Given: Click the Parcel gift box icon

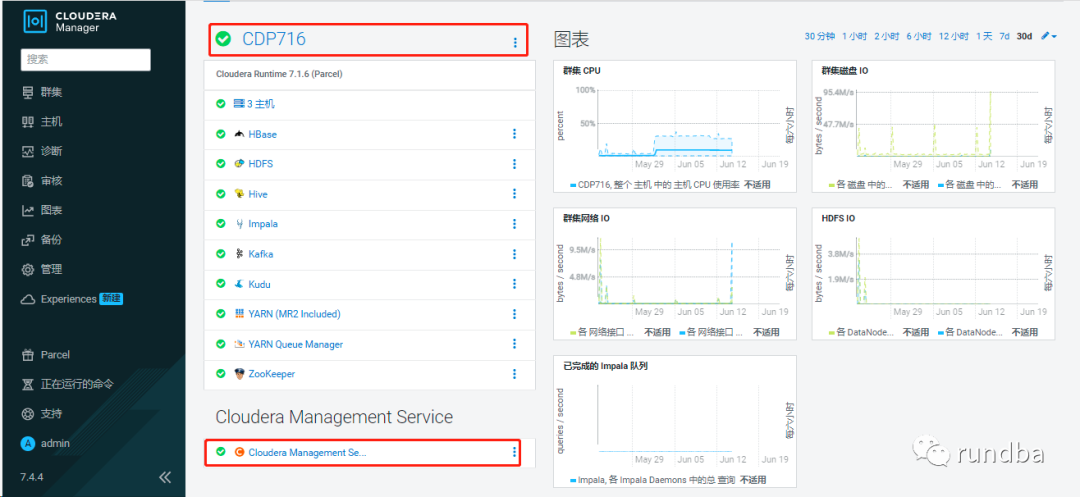Looking at the screenshot, I should pos(28,355).
